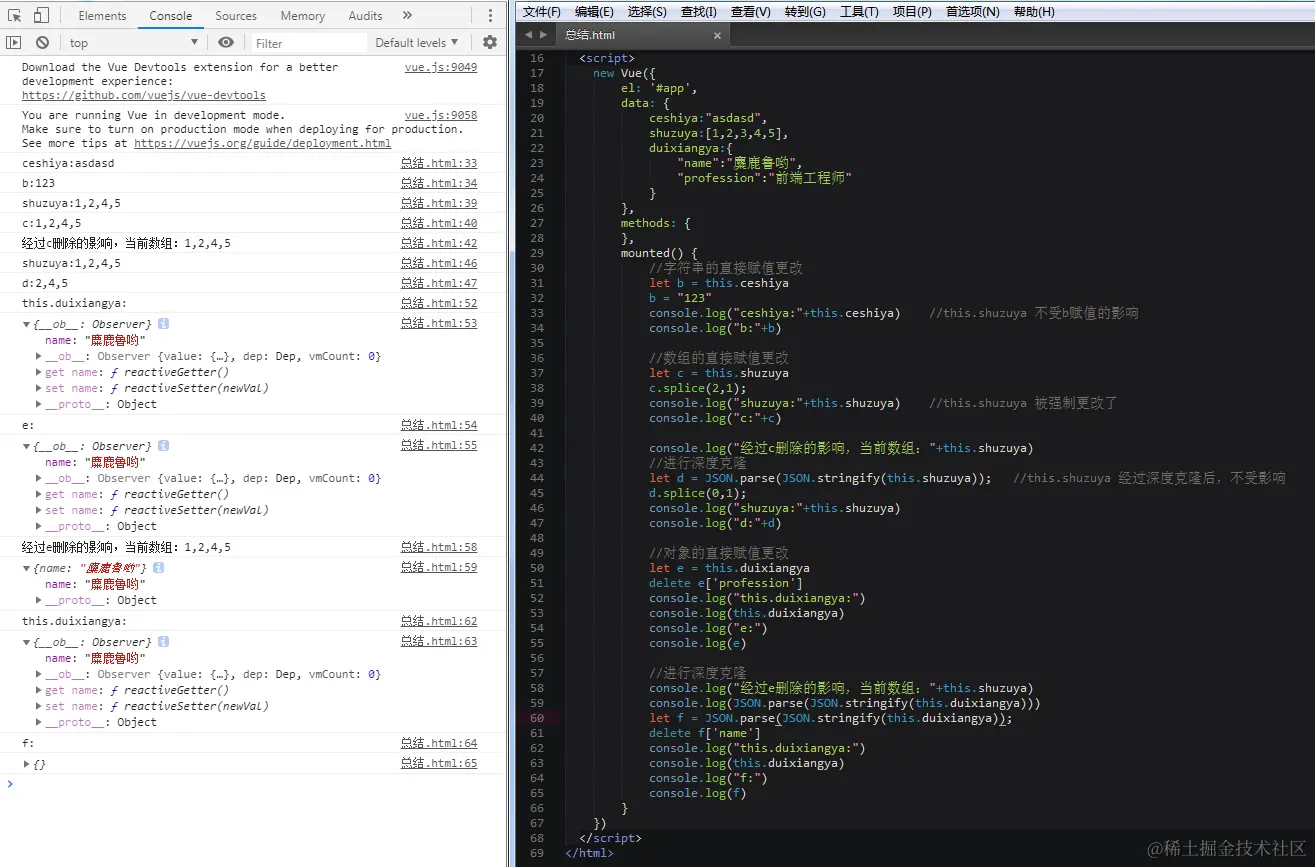Open source link vue.js:9049
The height and width of the screenshot is (867, 1315).
coord(441,67)
